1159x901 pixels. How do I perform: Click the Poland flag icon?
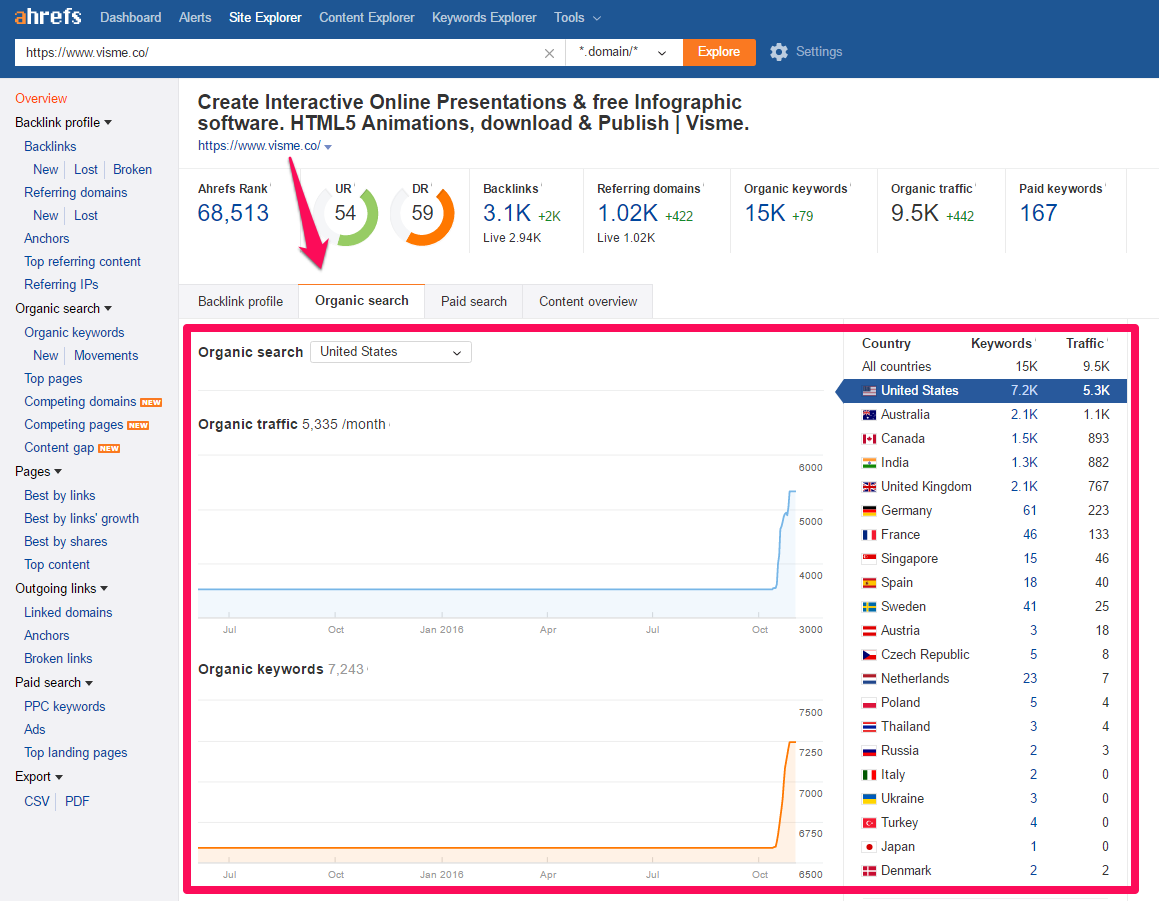coord(869,703)
